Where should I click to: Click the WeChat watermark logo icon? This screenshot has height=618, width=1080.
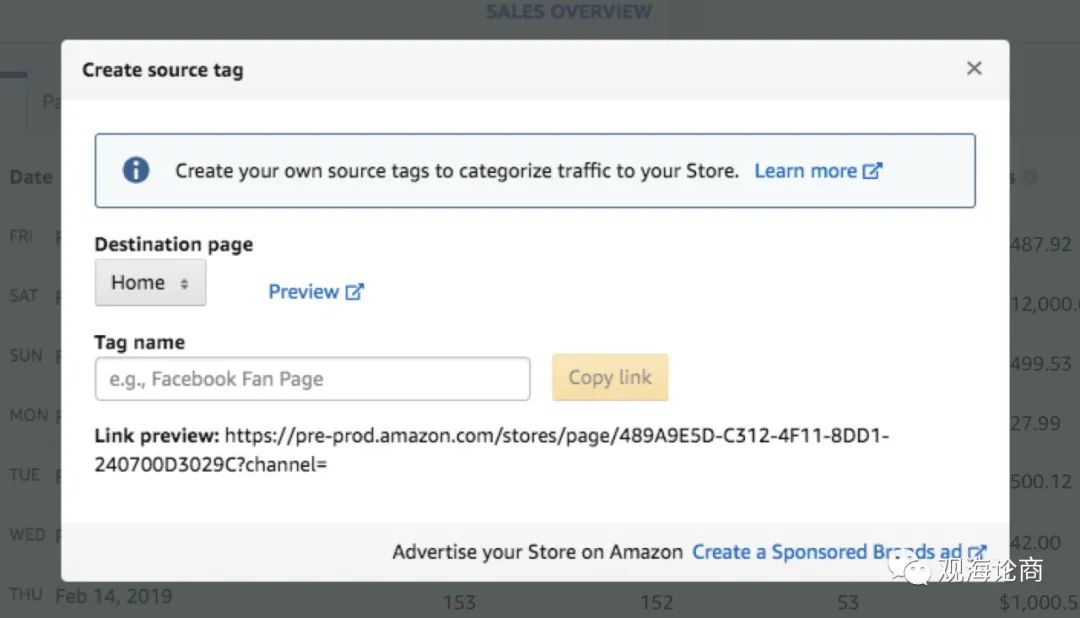(917, 569)
